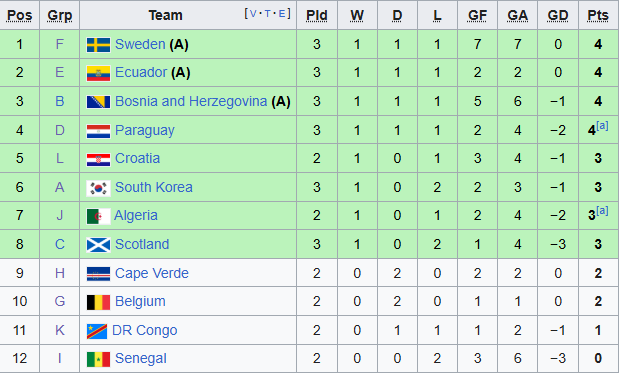Open footnote [a] next to Paraguay's points
619x373 pixels.
coord(602,126)
